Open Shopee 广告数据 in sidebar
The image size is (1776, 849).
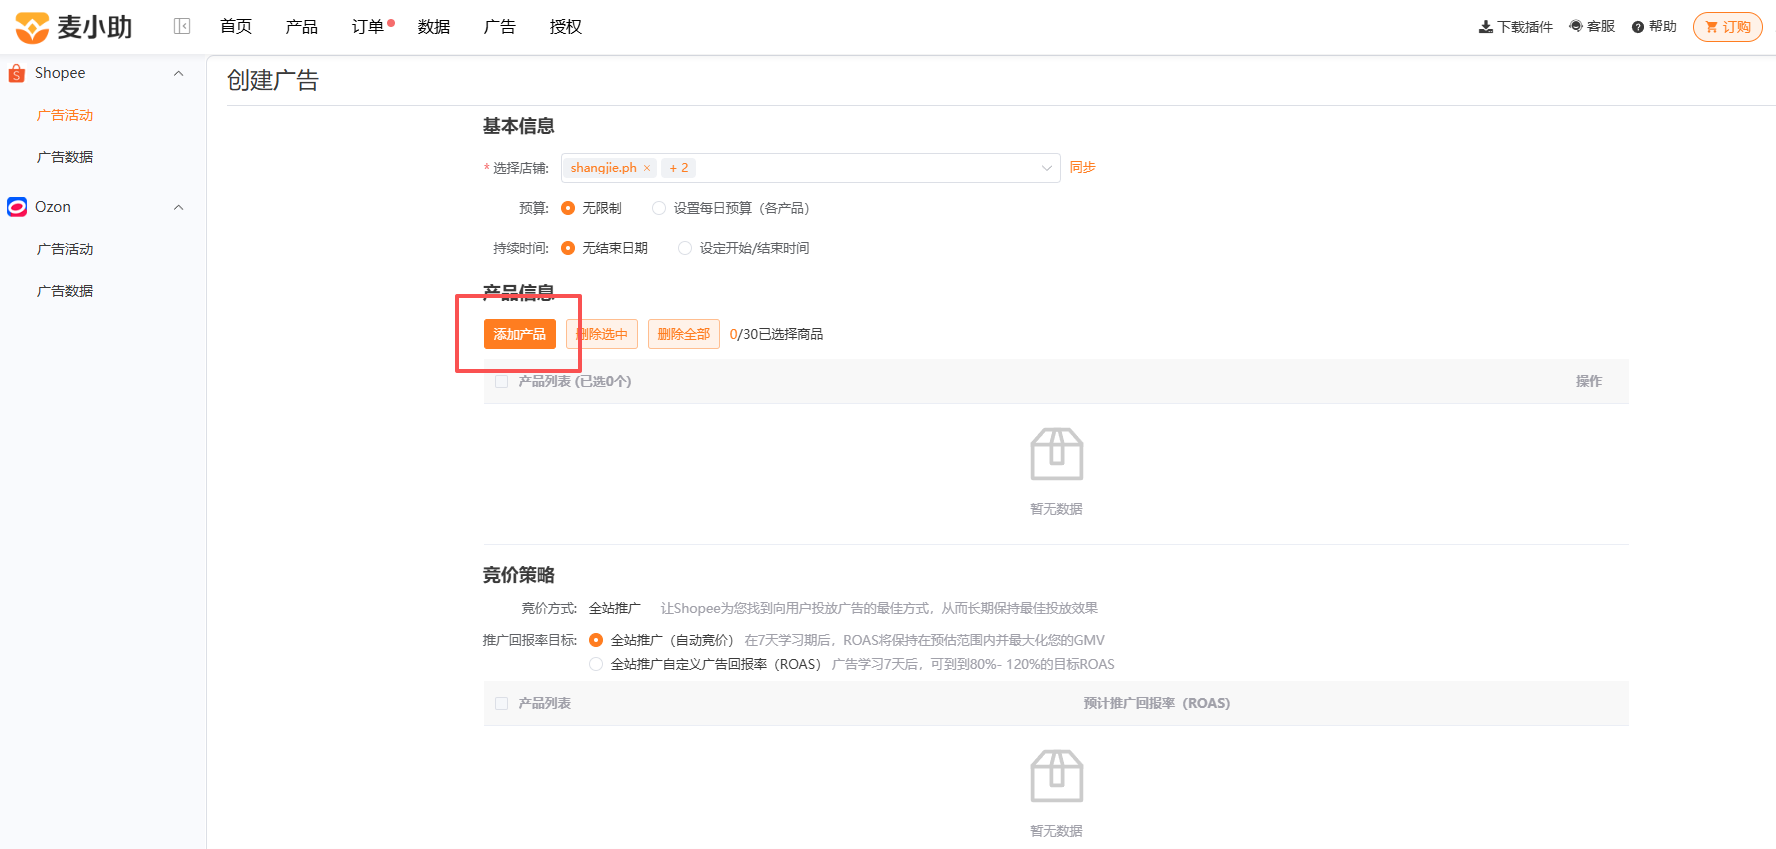click(x=65, y=157)
